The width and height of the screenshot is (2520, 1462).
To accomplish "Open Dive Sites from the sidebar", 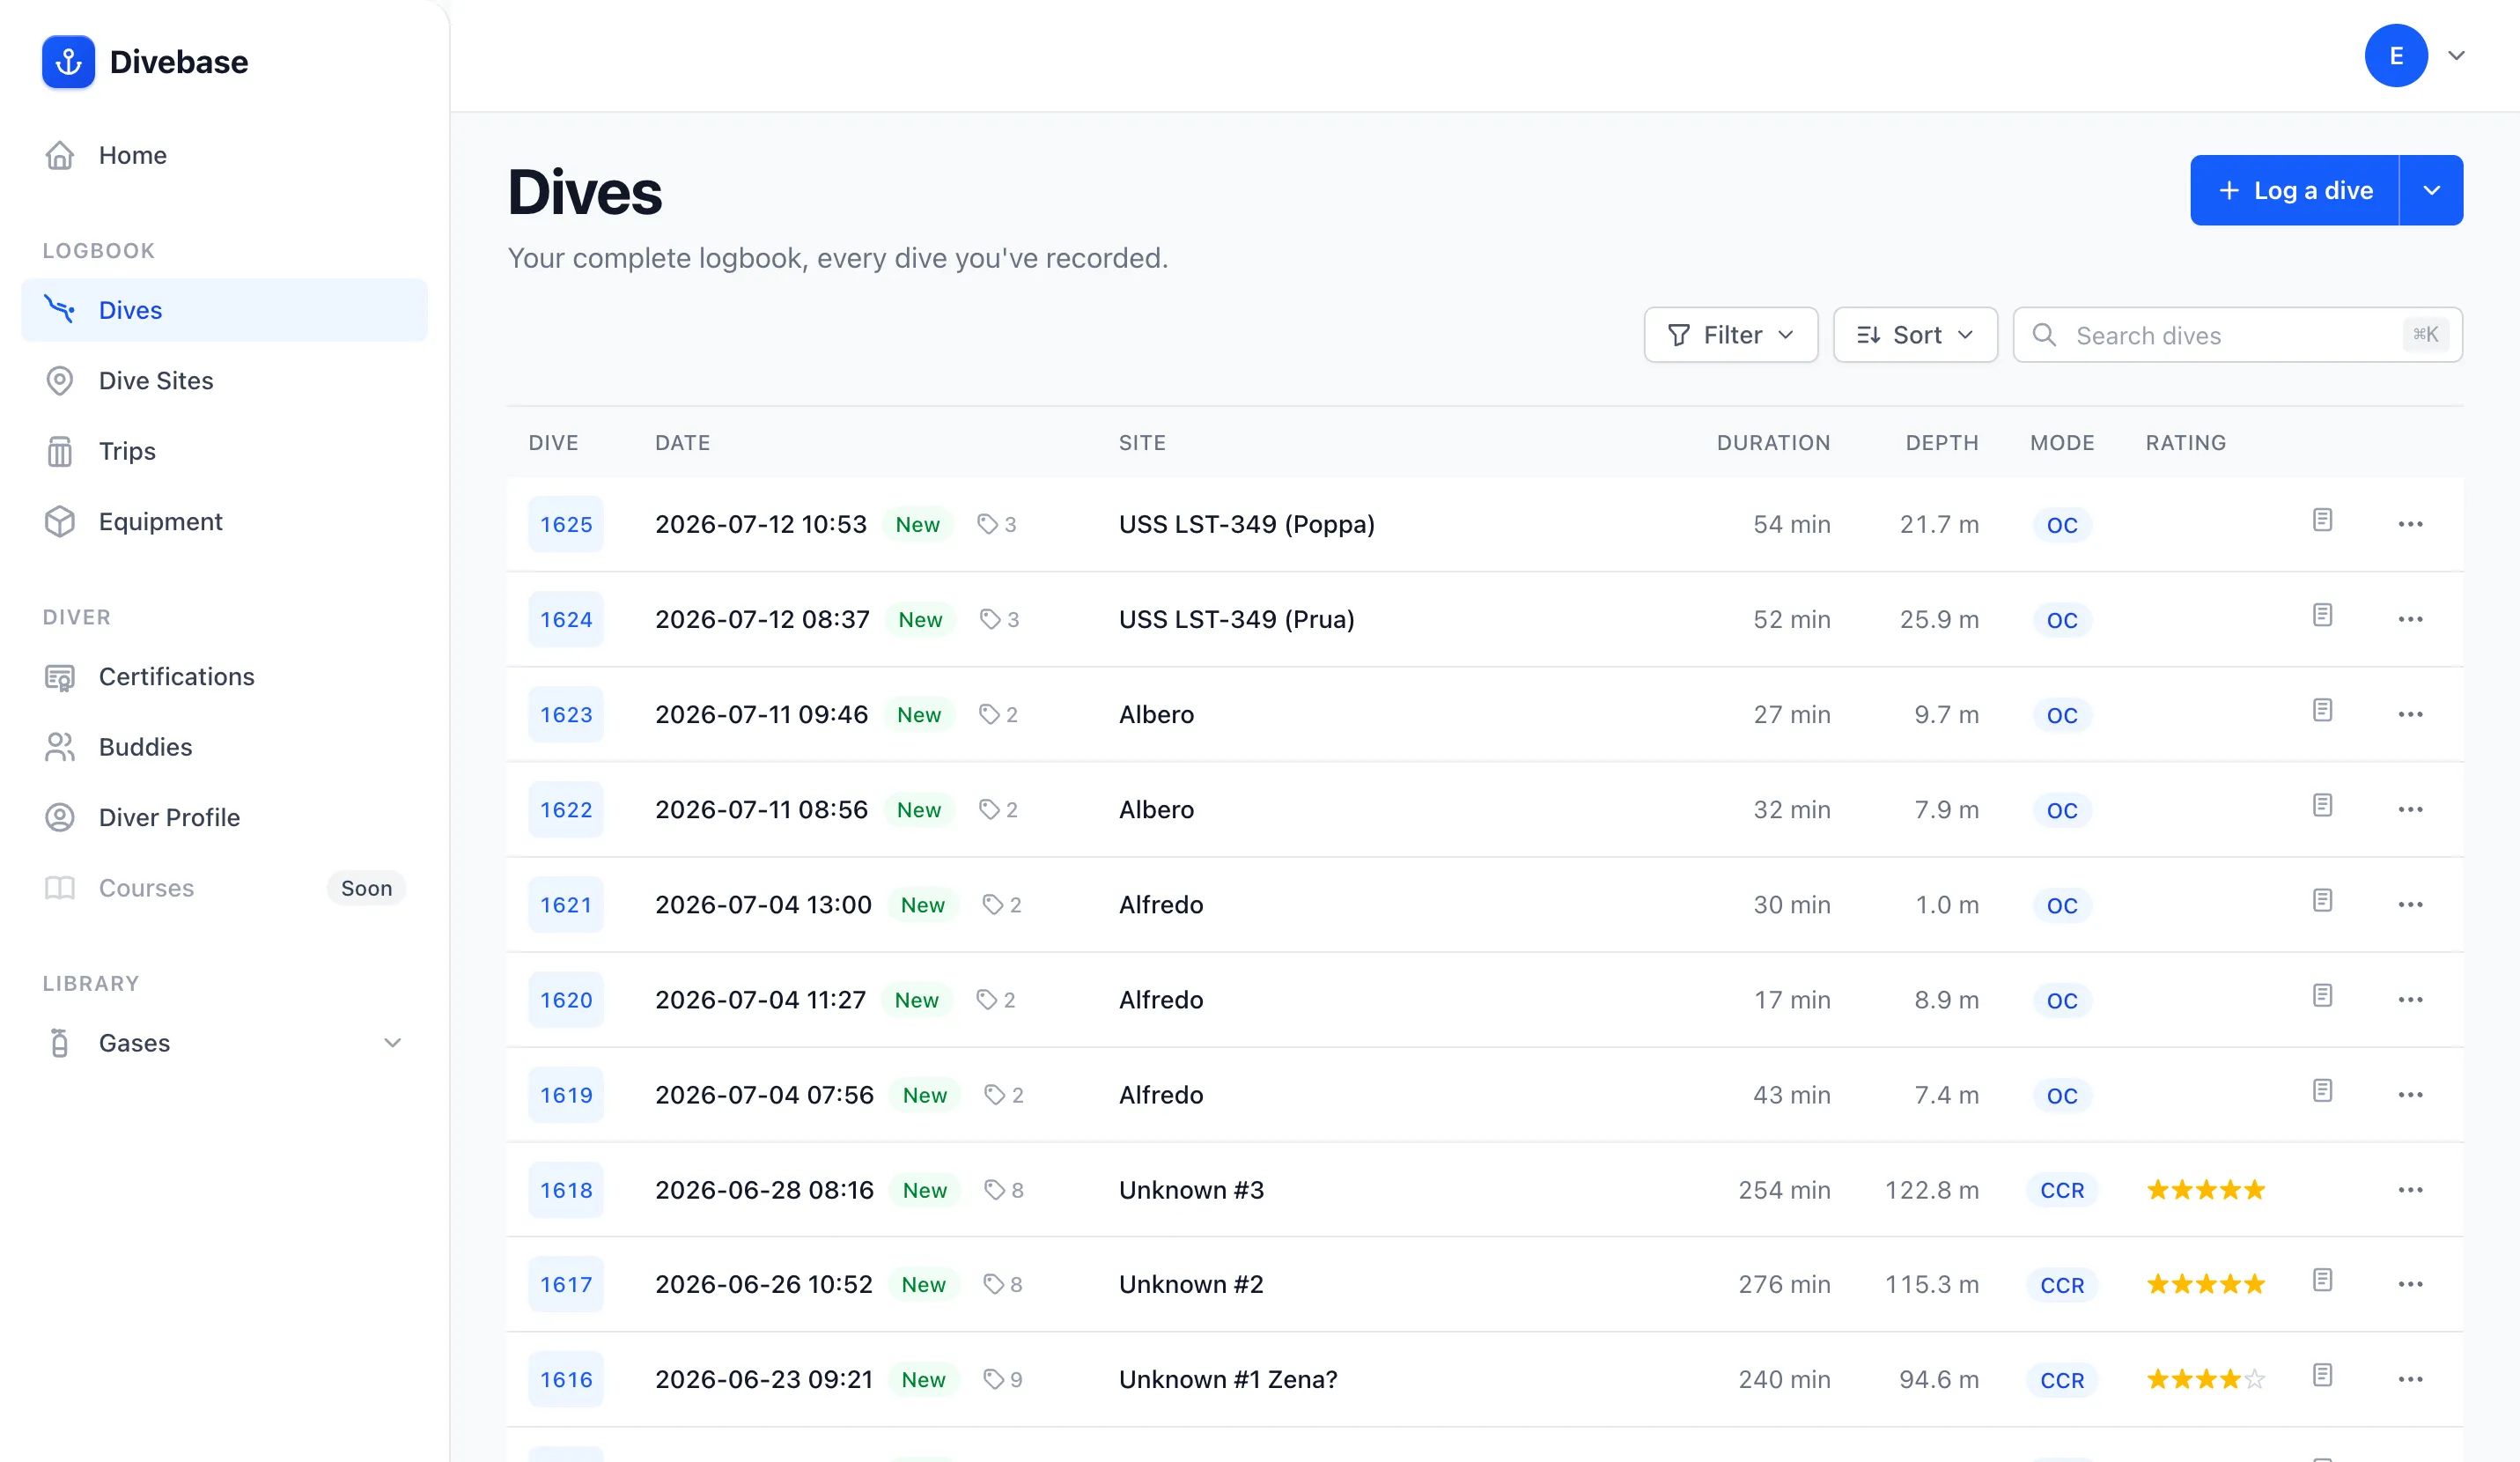I will point(224,381).
